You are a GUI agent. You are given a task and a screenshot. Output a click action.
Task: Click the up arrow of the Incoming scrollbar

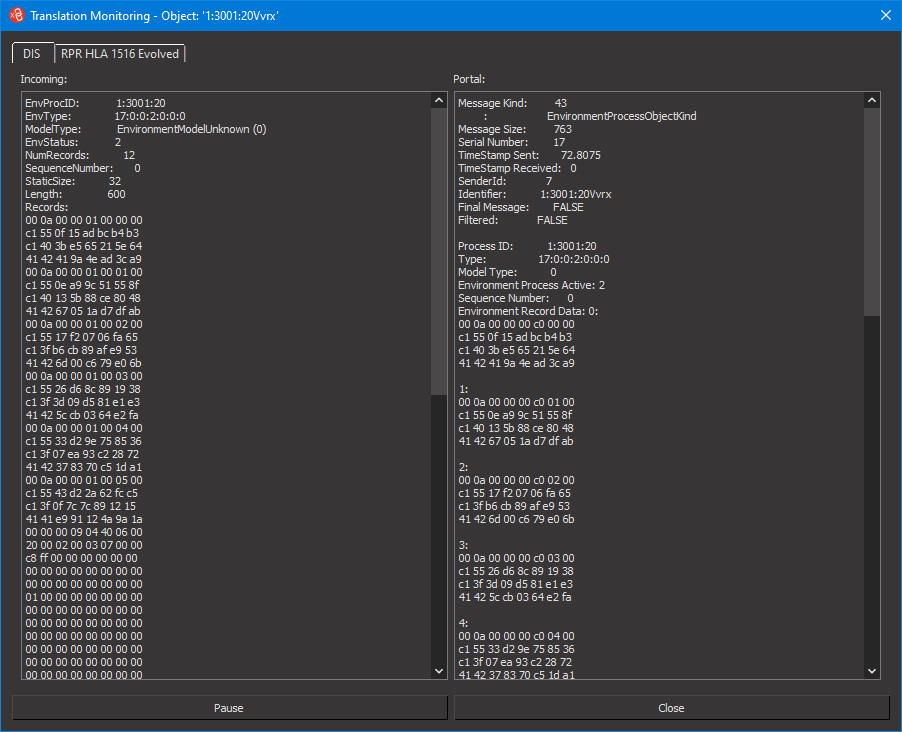[438, 99]
